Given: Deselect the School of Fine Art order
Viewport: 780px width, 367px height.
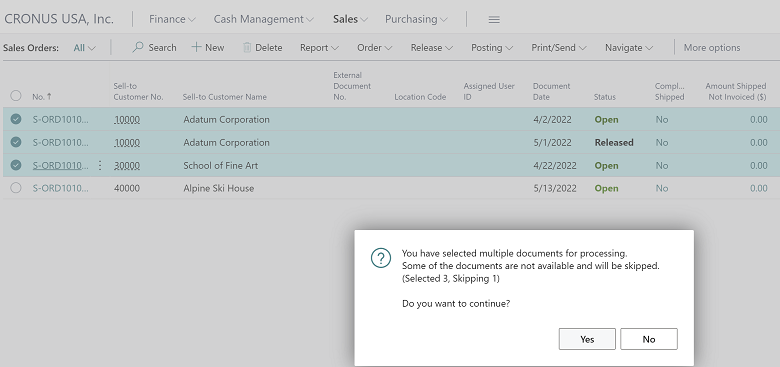Looking at the screenshot, I should point(16,165).
